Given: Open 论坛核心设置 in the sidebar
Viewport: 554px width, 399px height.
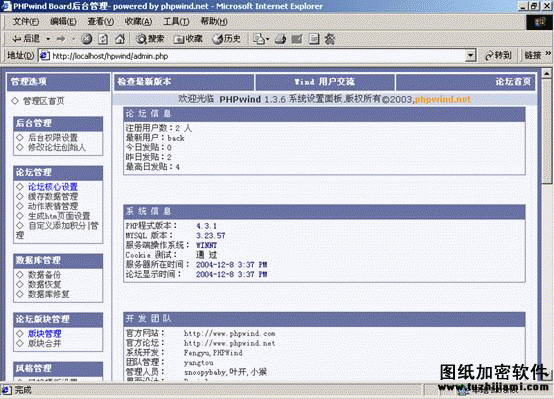Looking at the screenshot, I should point(53,187).
